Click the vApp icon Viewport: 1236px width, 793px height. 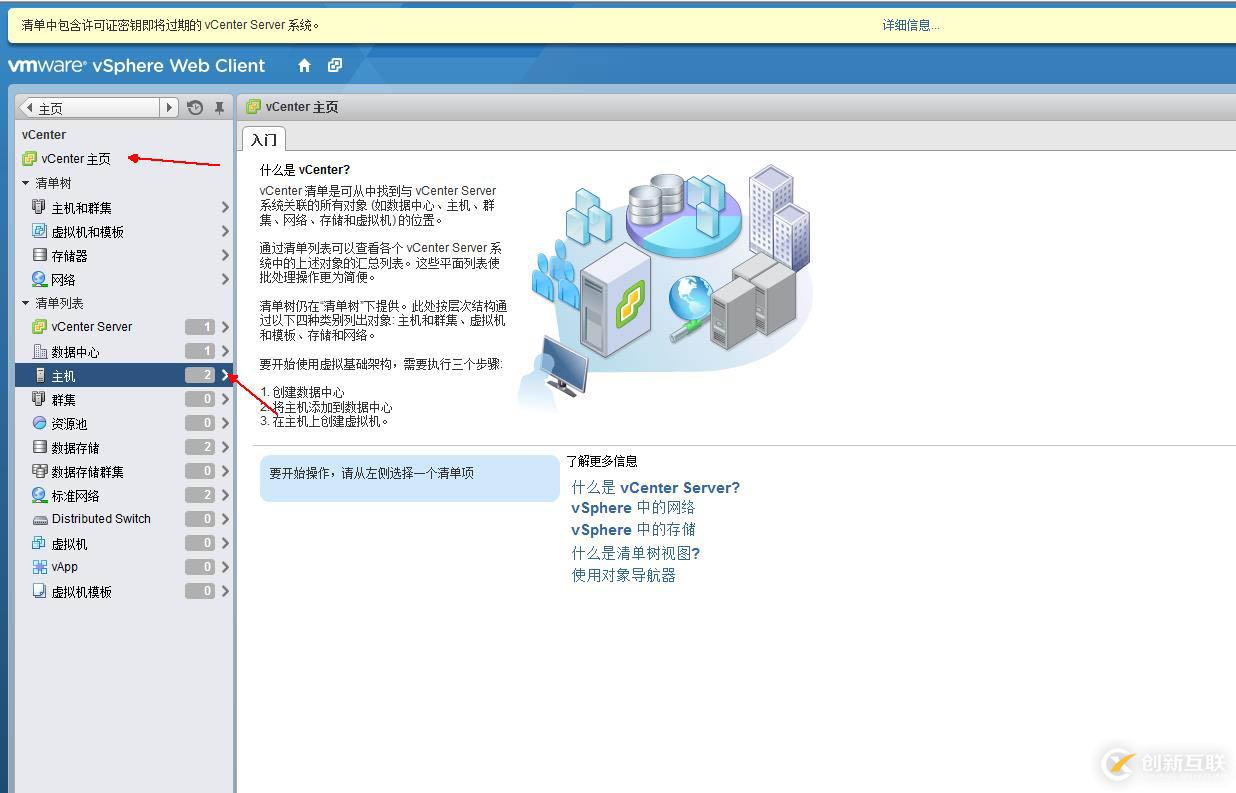click(x=39, y=567)
